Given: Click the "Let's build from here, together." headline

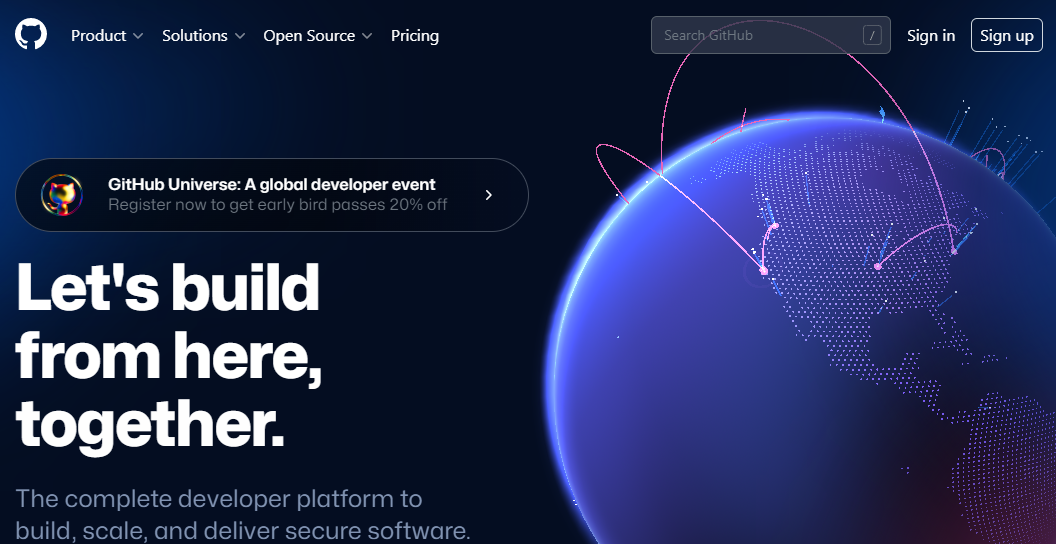Looking at the screenshot, I should tap(168, 355).
